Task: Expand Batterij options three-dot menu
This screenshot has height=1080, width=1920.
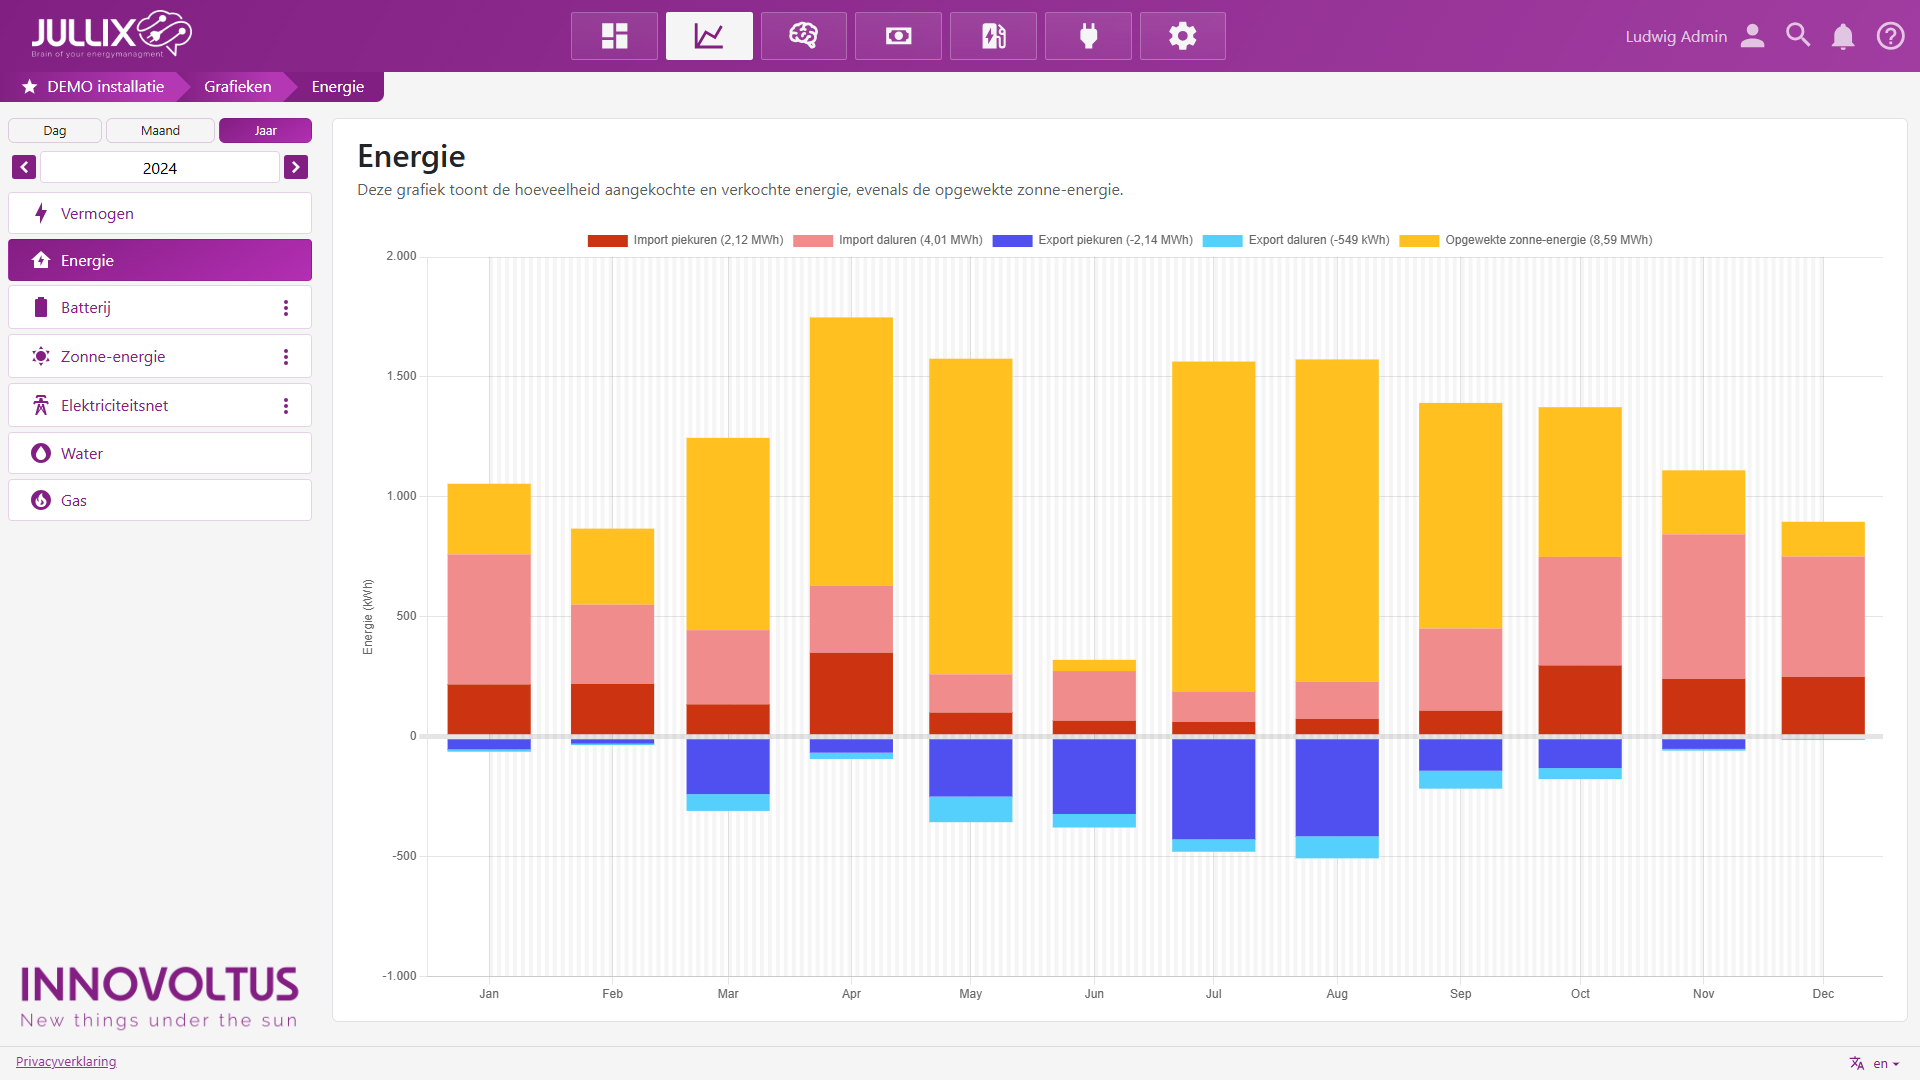Action: [x=286, y=308]
